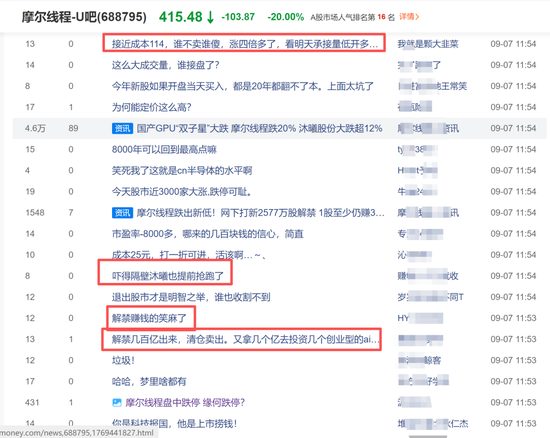This screenshot has width=550, height=438.
Task: Open the 详情 link beside the popularity ranking
Action: pos(409,16)
